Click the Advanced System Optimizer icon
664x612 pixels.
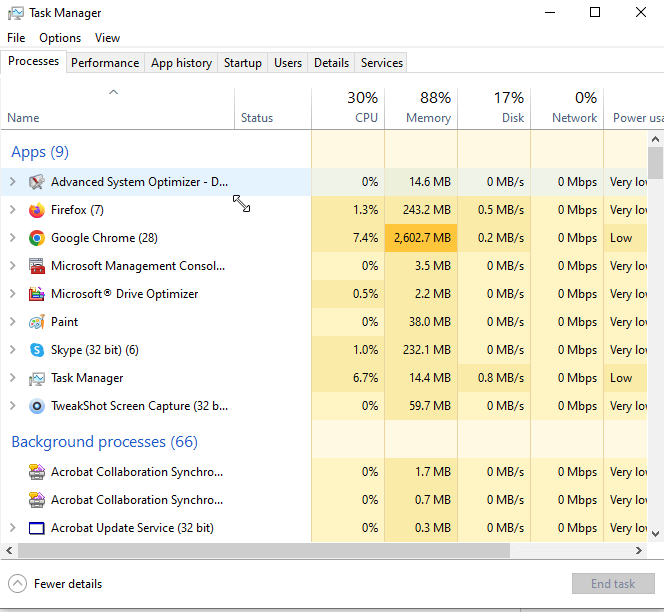tap(37, 182)
